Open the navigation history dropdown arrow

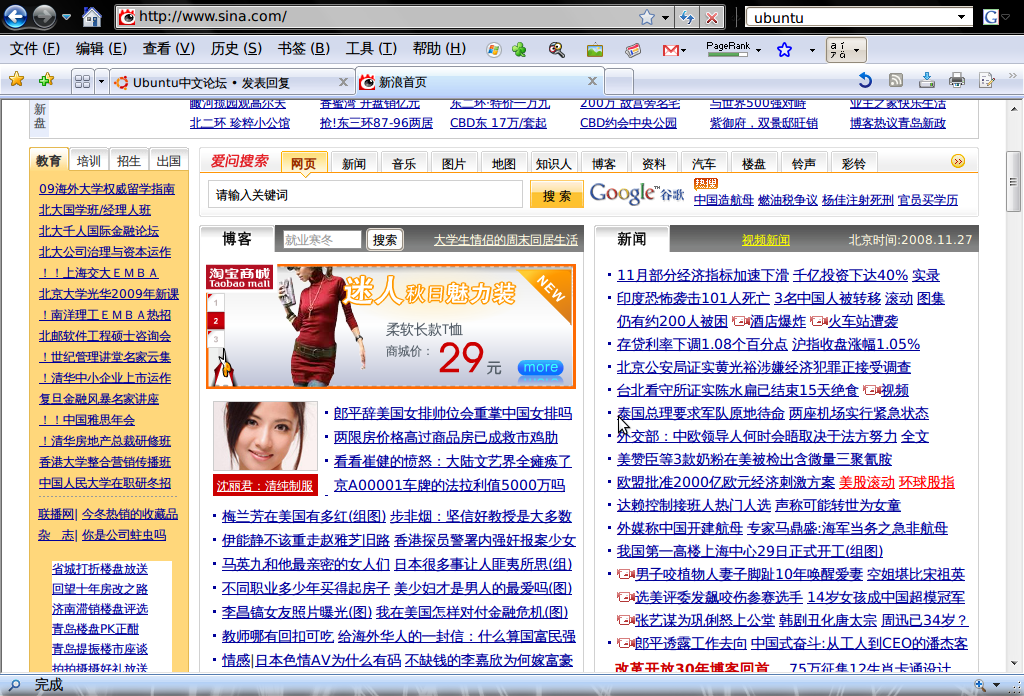pos(67,17)
